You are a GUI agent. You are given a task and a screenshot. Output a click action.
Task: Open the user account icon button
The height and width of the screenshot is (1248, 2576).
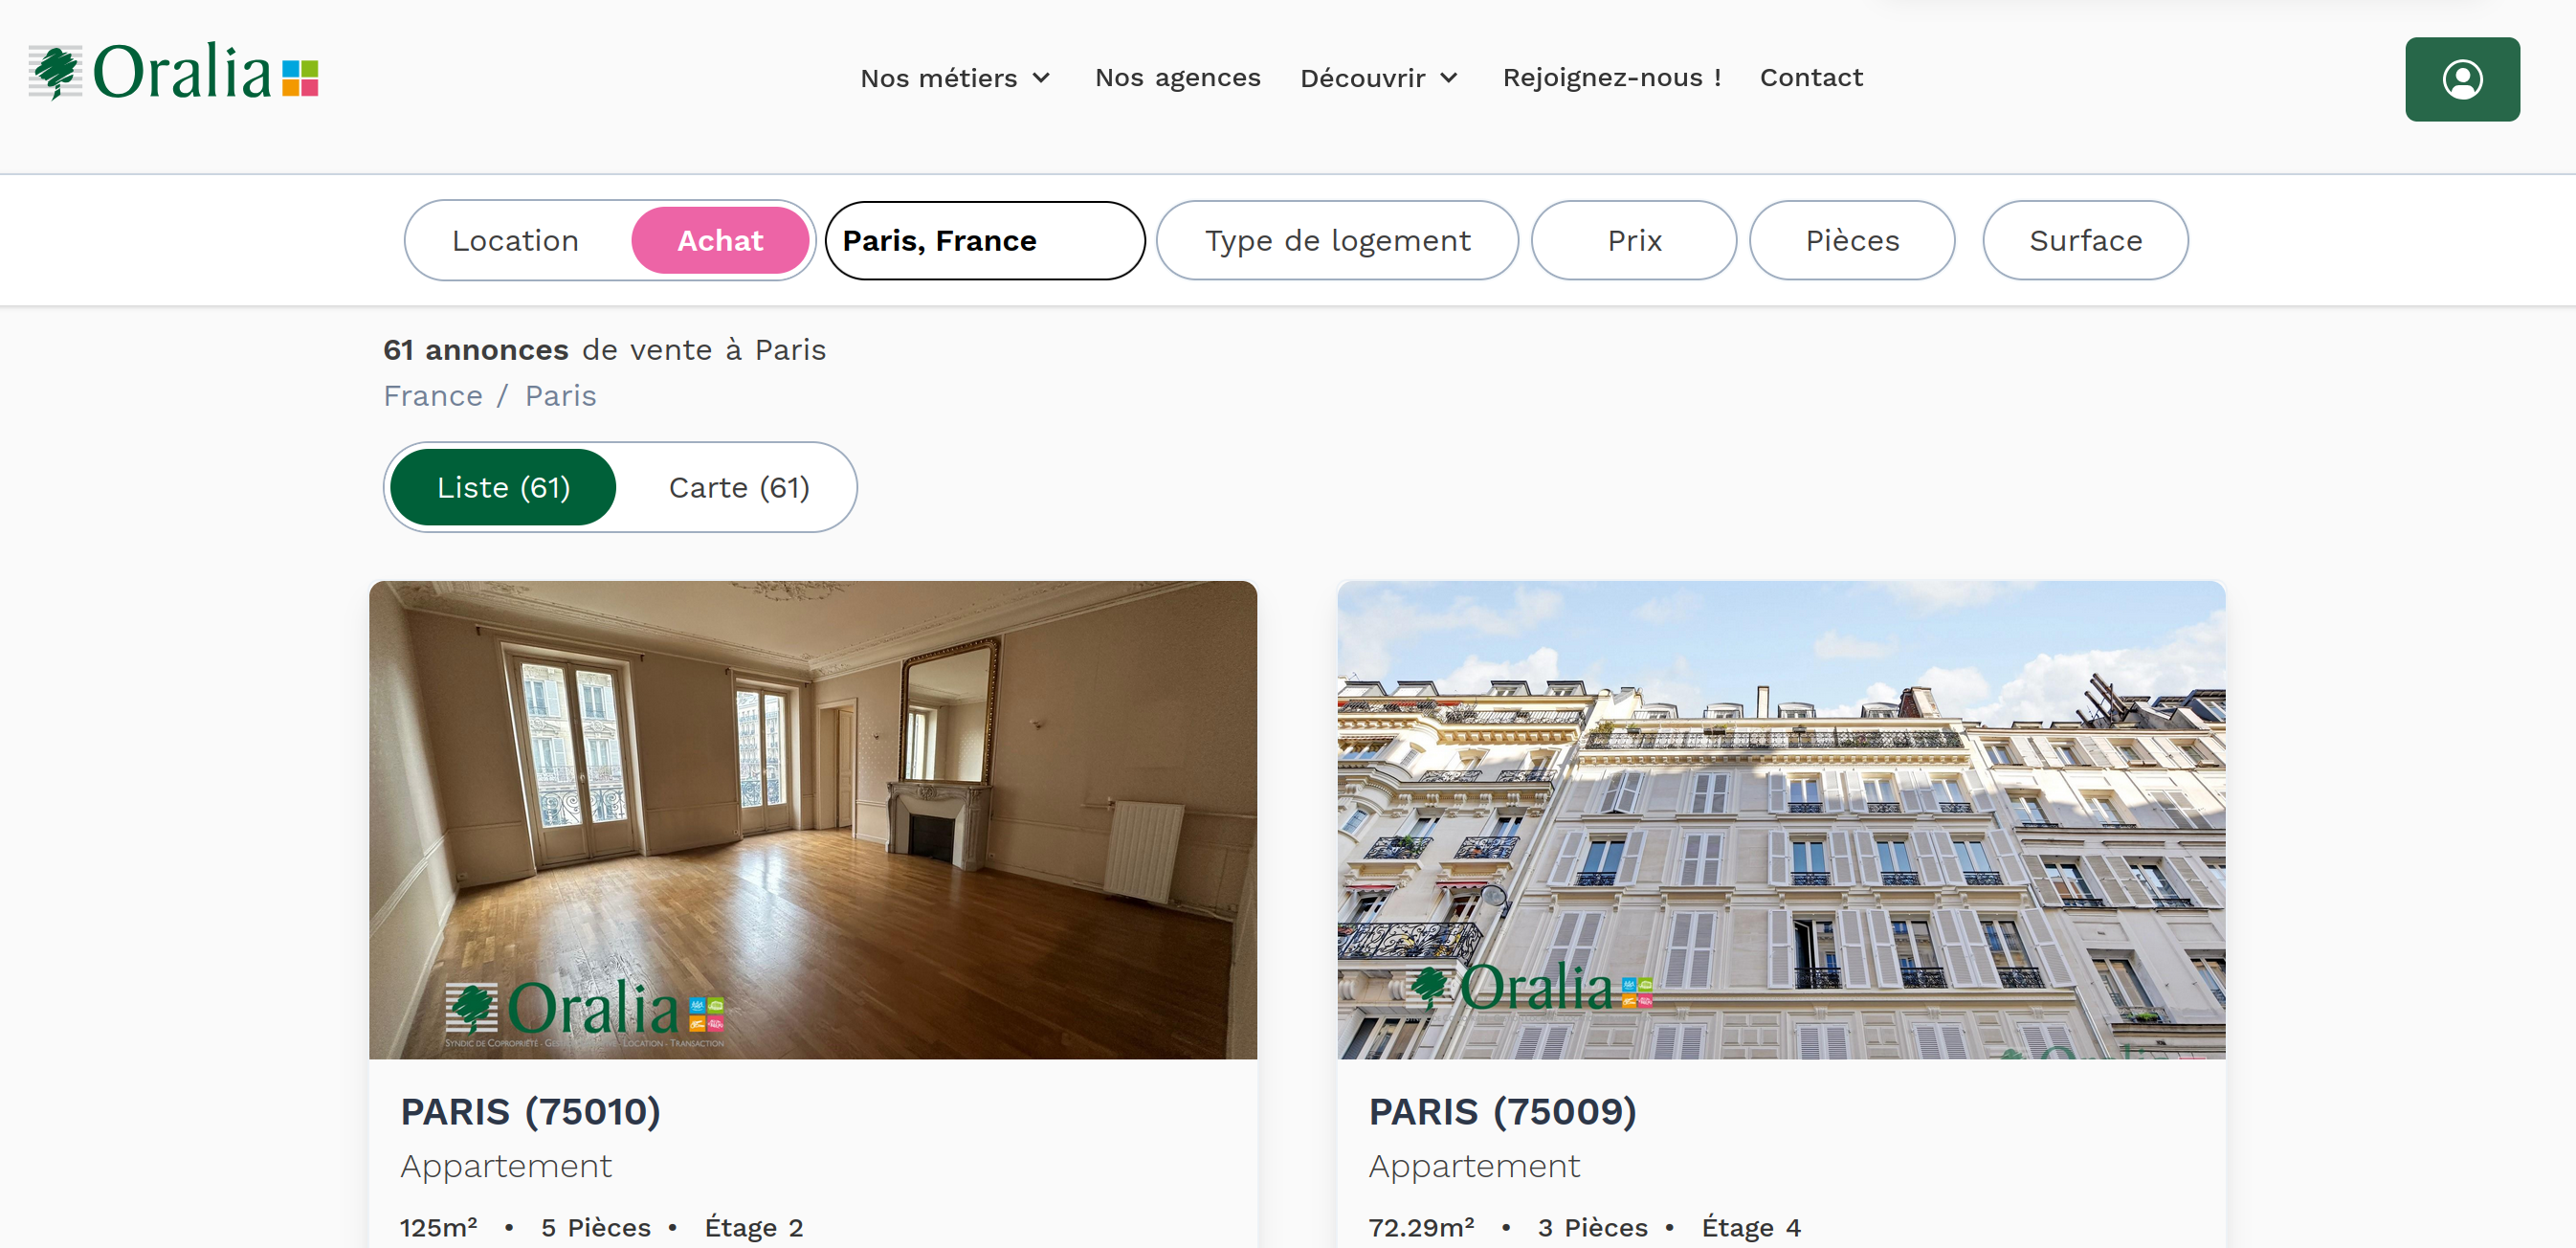coord(2461,79)
